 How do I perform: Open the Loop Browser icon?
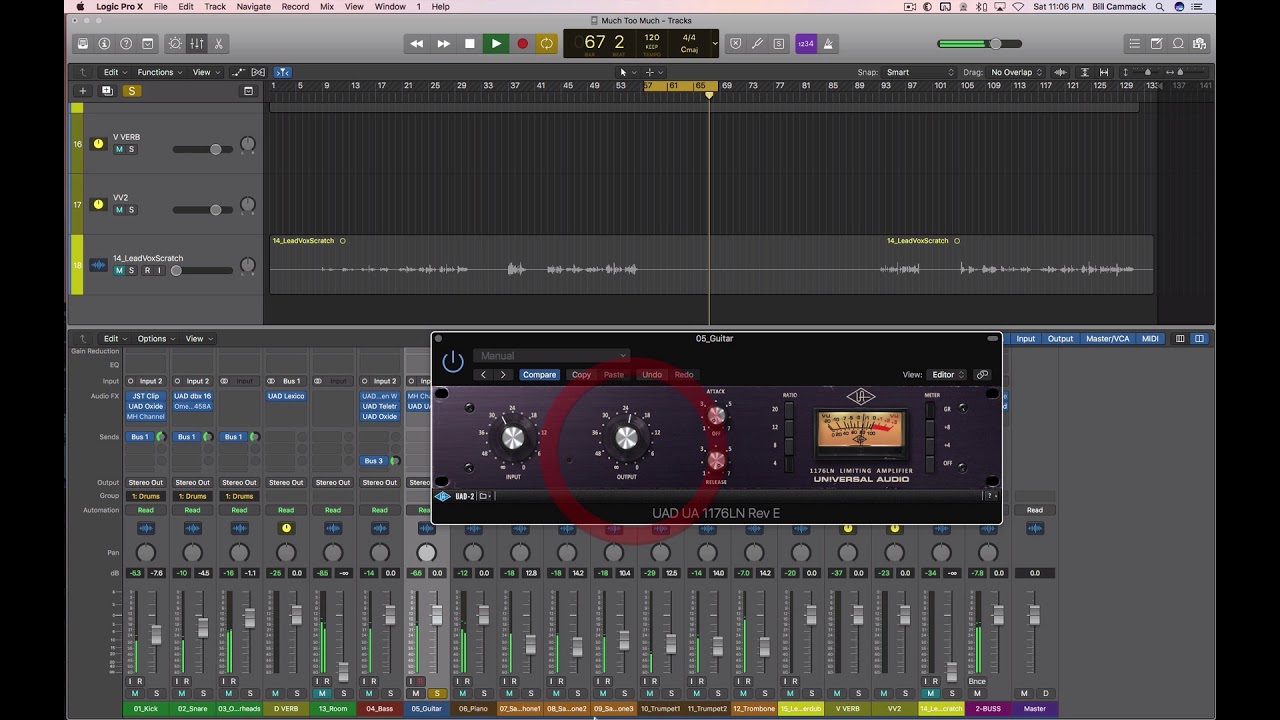(x=1178, y=44)
